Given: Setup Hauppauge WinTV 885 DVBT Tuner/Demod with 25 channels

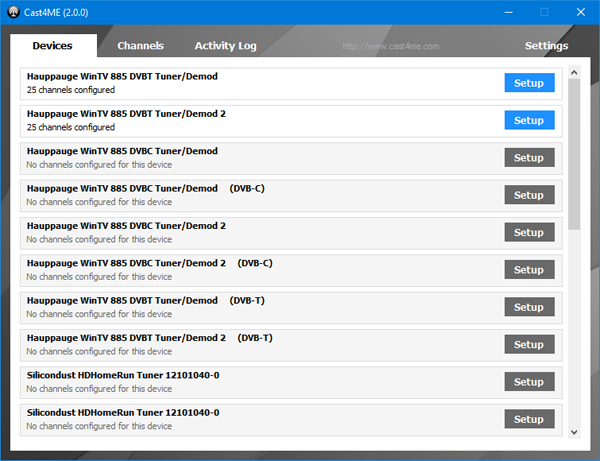Looking at the screenshot, I should pyautogui.click(x=529, y=83).
